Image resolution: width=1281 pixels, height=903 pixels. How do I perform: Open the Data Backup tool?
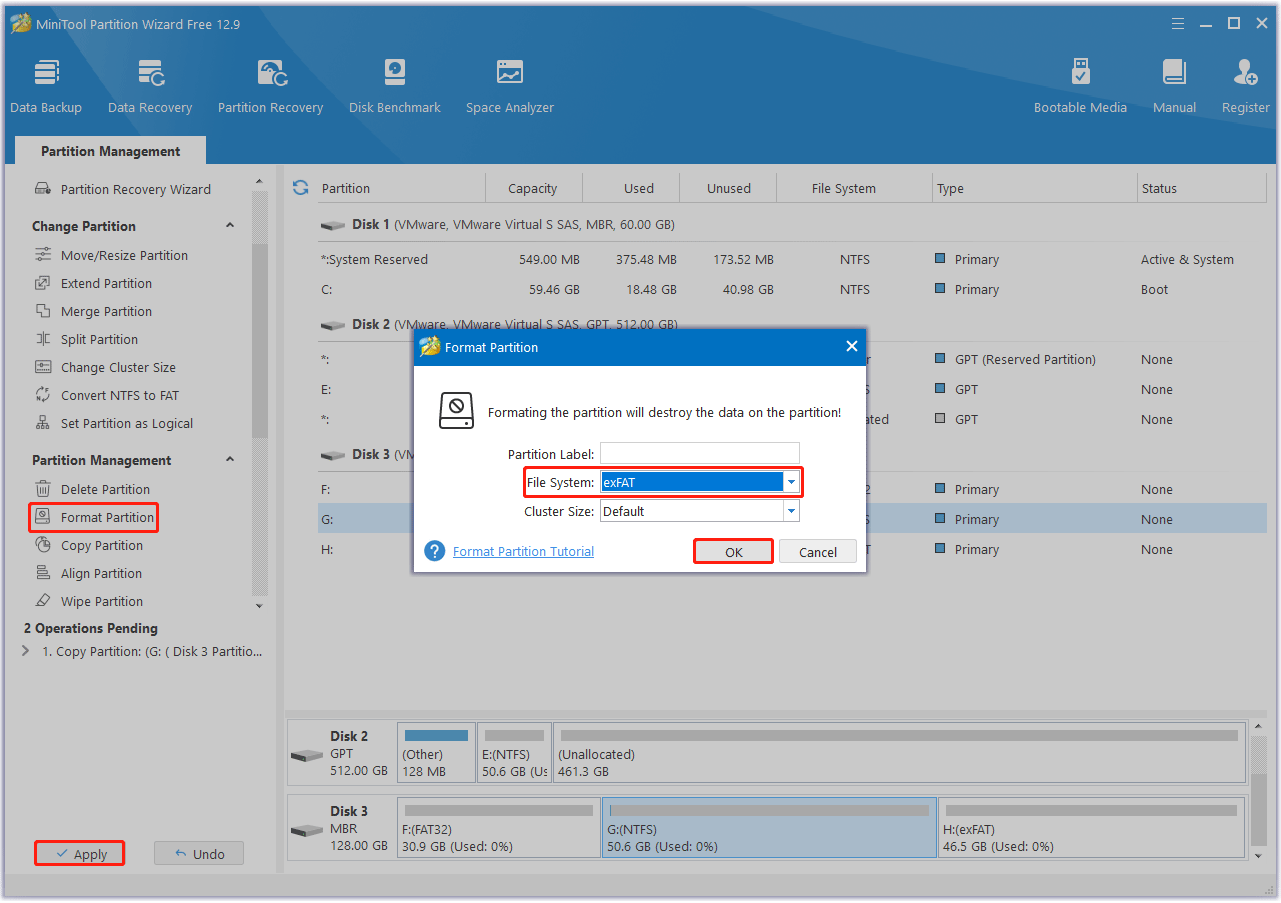46,87
